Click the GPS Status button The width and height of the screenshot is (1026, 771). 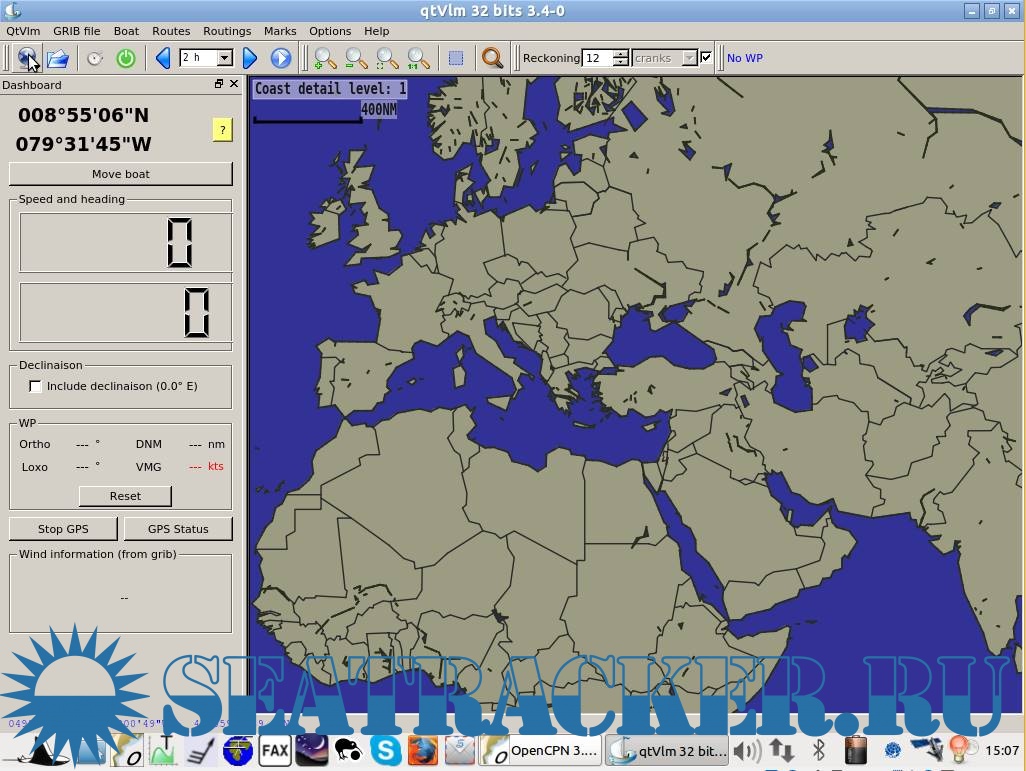(178, 529)
